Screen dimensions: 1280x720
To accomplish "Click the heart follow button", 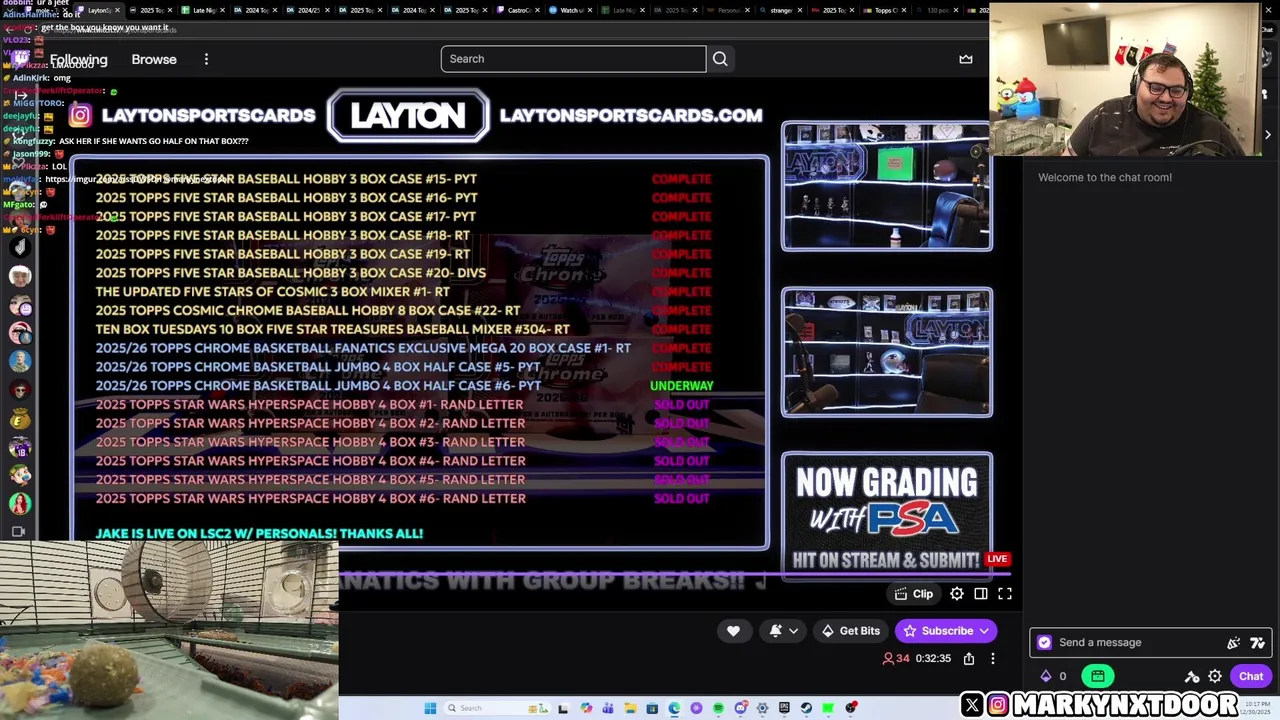I will tap(733, 631).
